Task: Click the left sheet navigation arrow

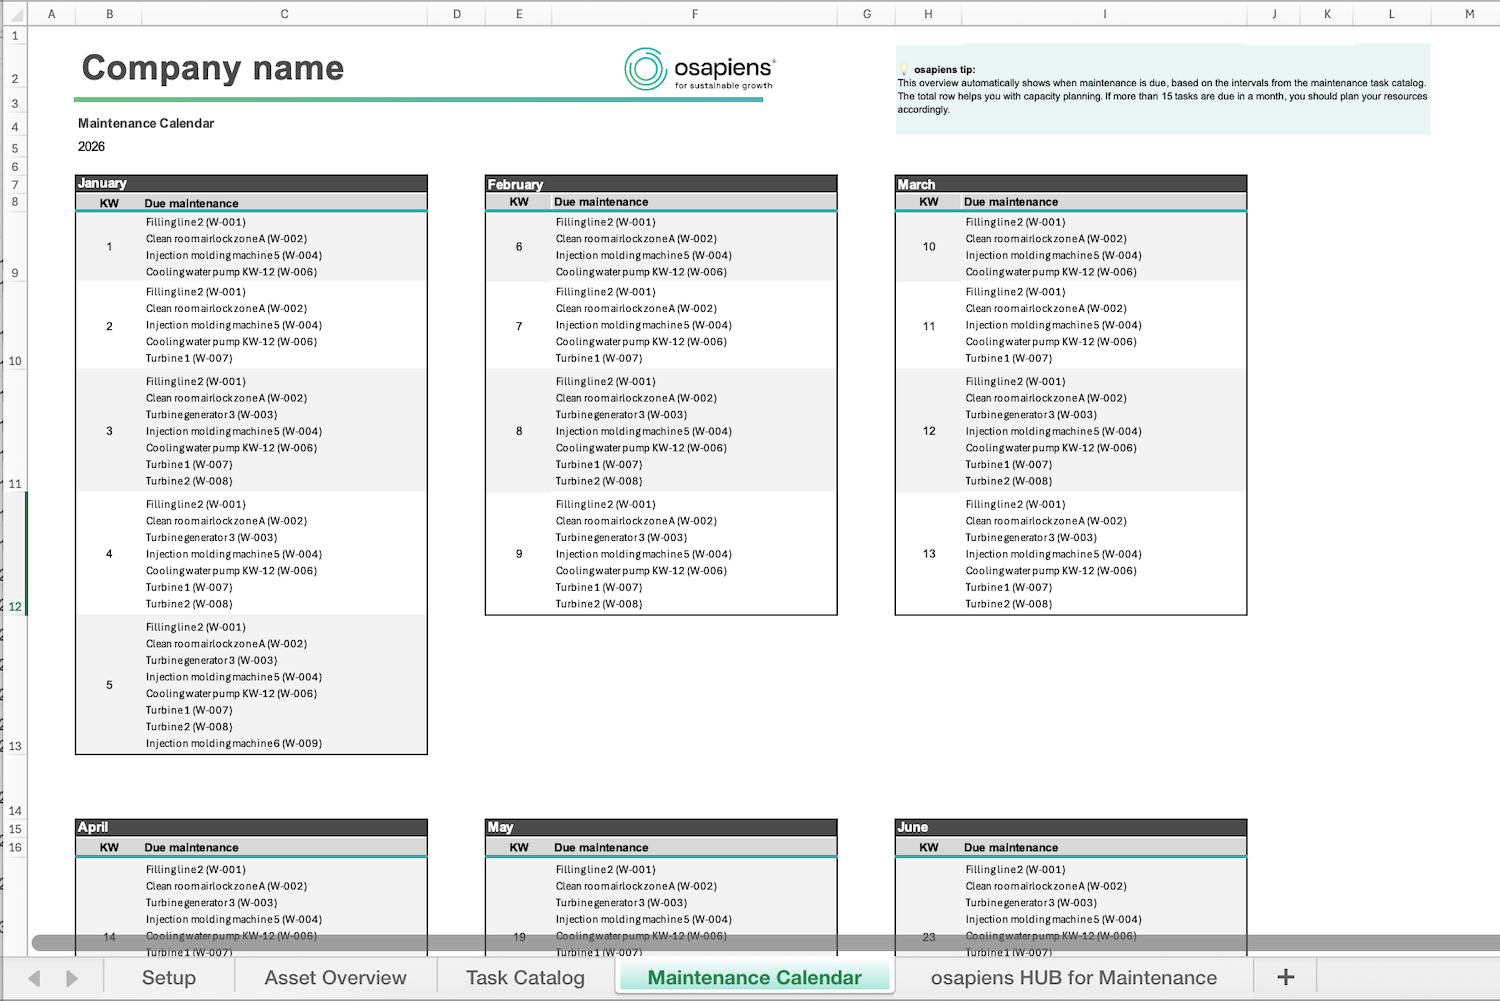Action: (x=33, y=977)
